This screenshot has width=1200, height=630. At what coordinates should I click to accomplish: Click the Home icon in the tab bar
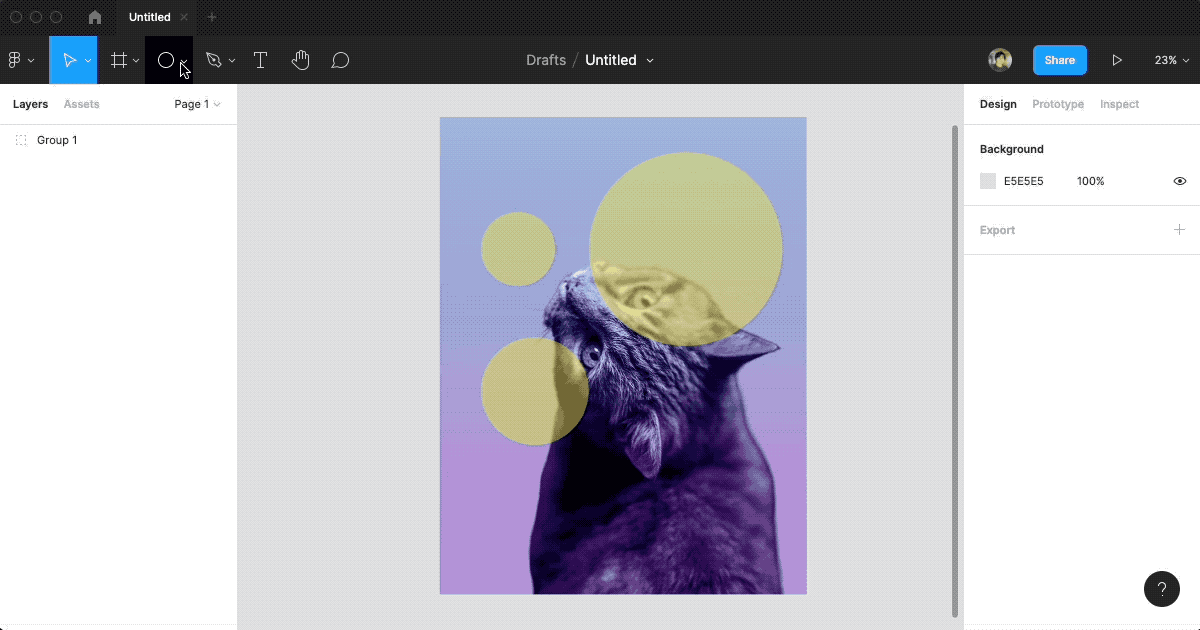(x=94, y=17)
